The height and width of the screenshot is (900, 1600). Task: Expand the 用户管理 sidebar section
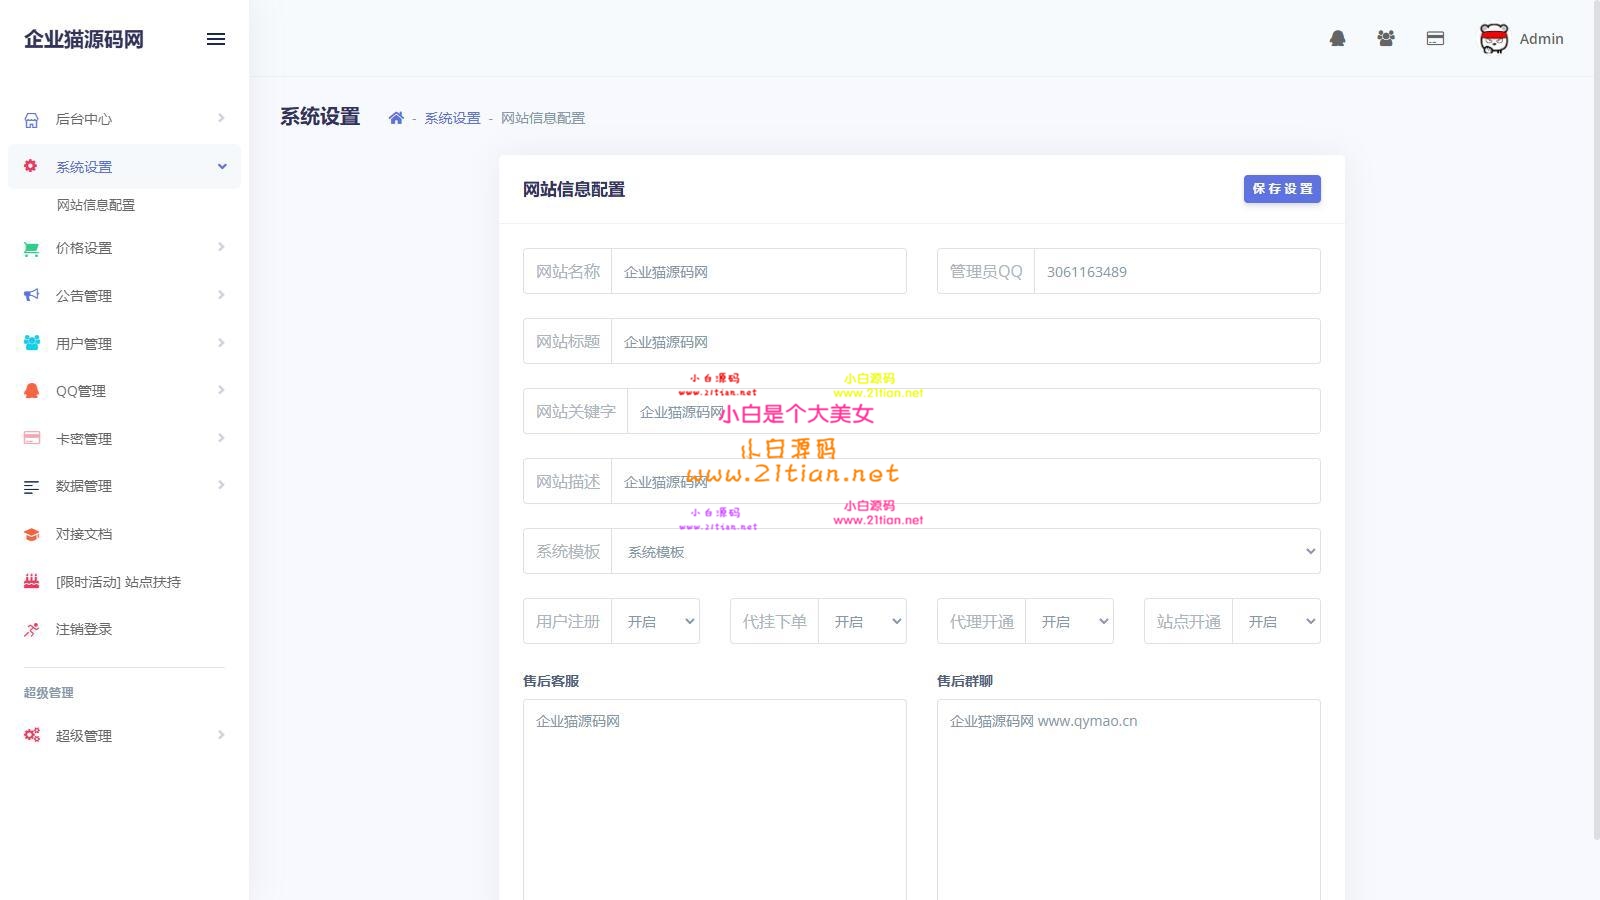pos(84,343)
